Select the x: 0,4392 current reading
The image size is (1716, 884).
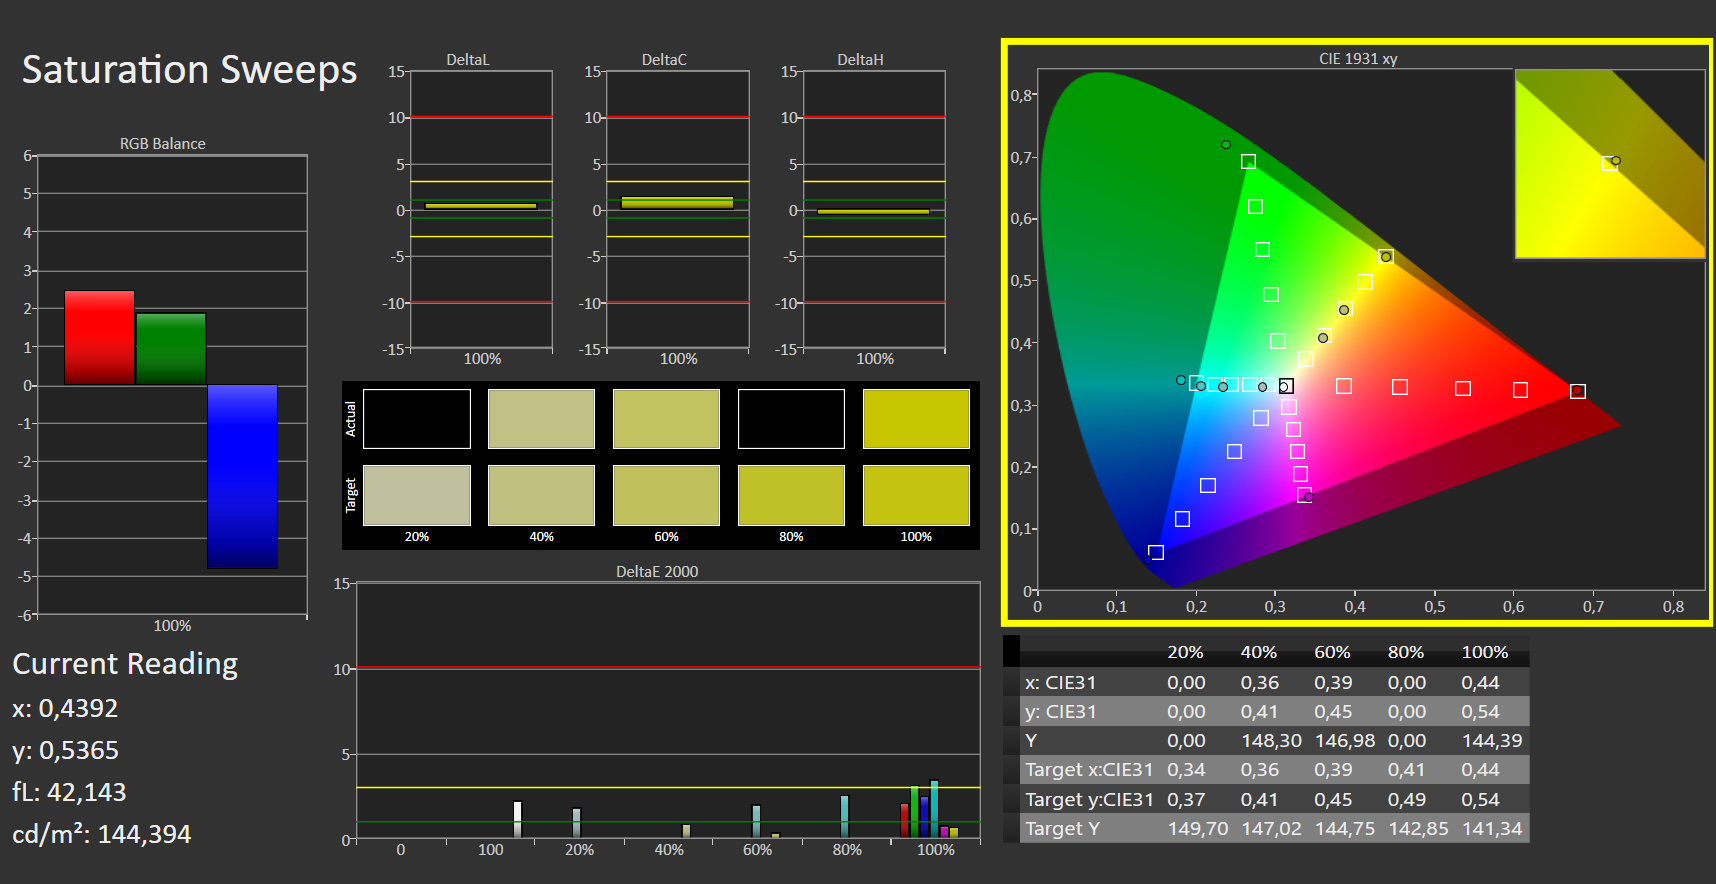[65, 708]
